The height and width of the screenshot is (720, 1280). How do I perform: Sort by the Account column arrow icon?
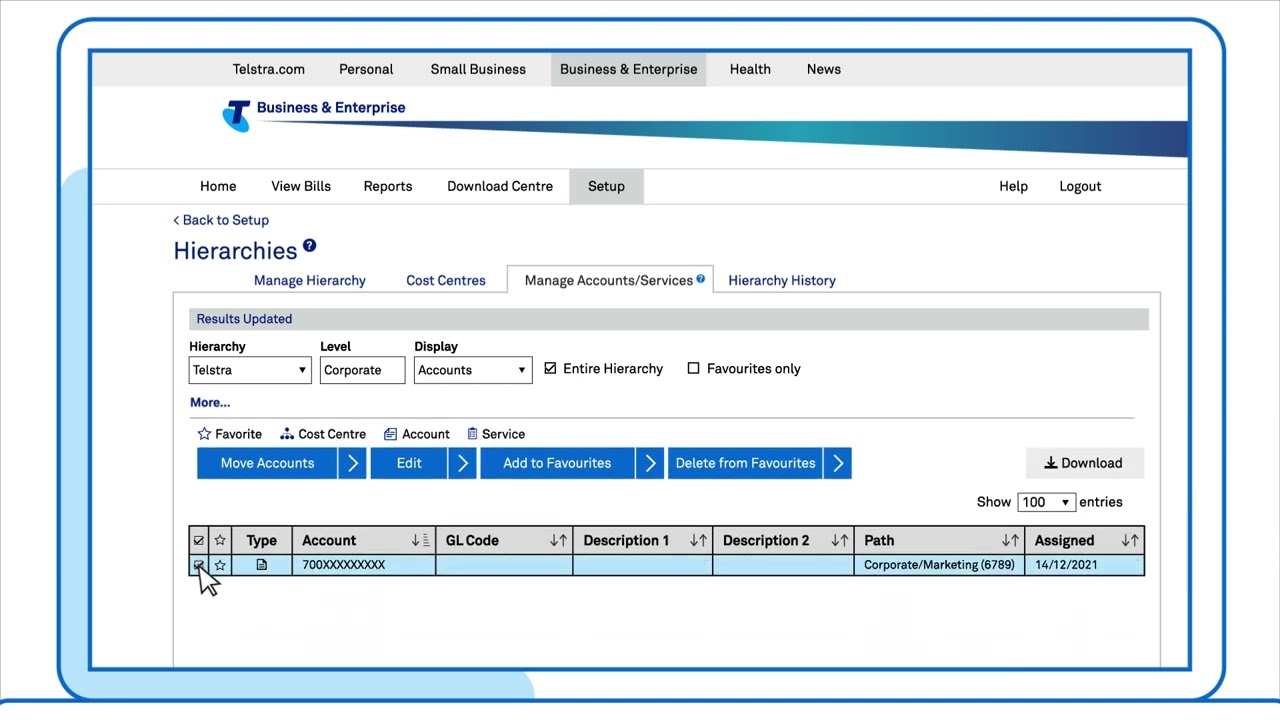click(420, 540)
